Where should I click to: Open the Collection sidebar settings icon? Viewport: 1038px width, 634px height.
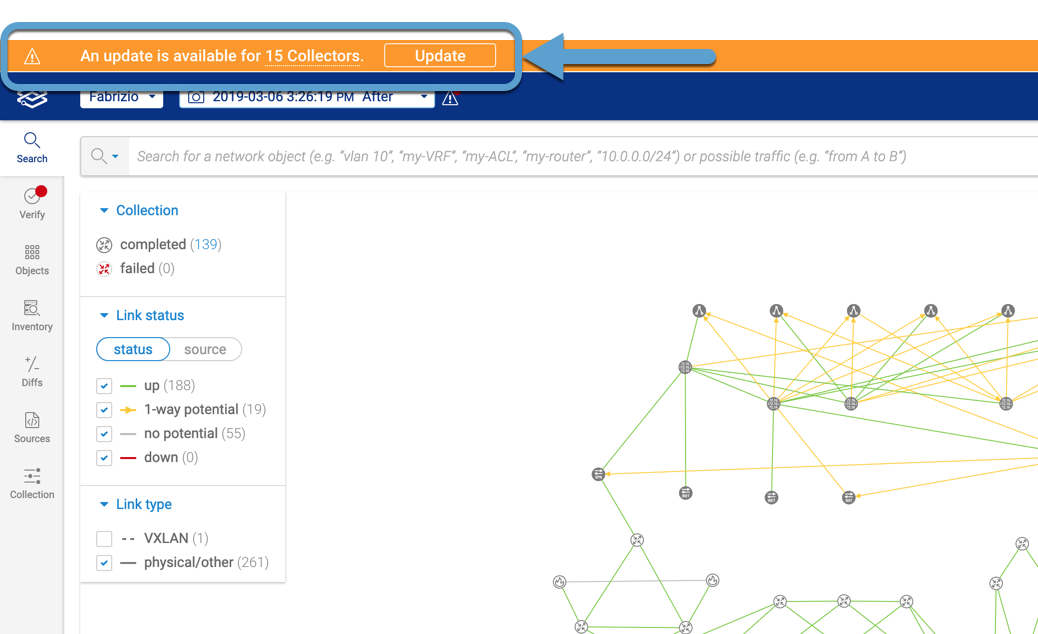[32, 483]
